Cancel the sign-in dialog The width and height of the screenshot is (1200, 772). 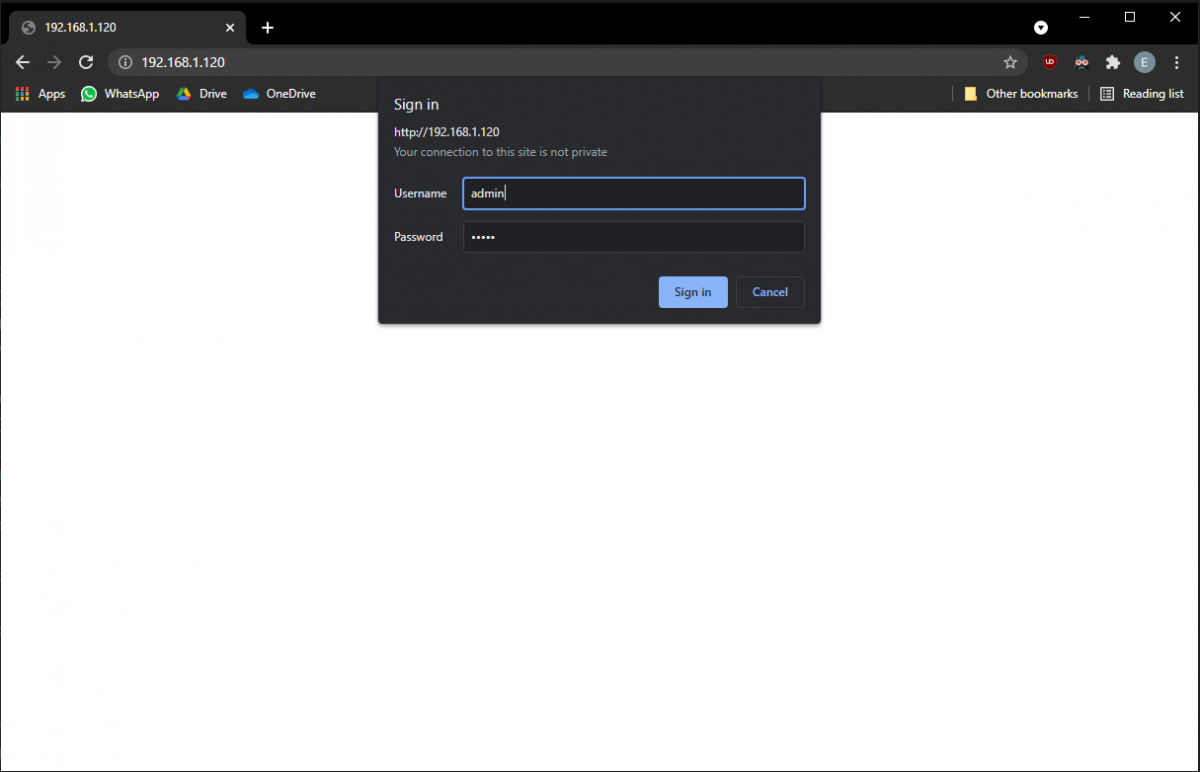pos(769,291)
